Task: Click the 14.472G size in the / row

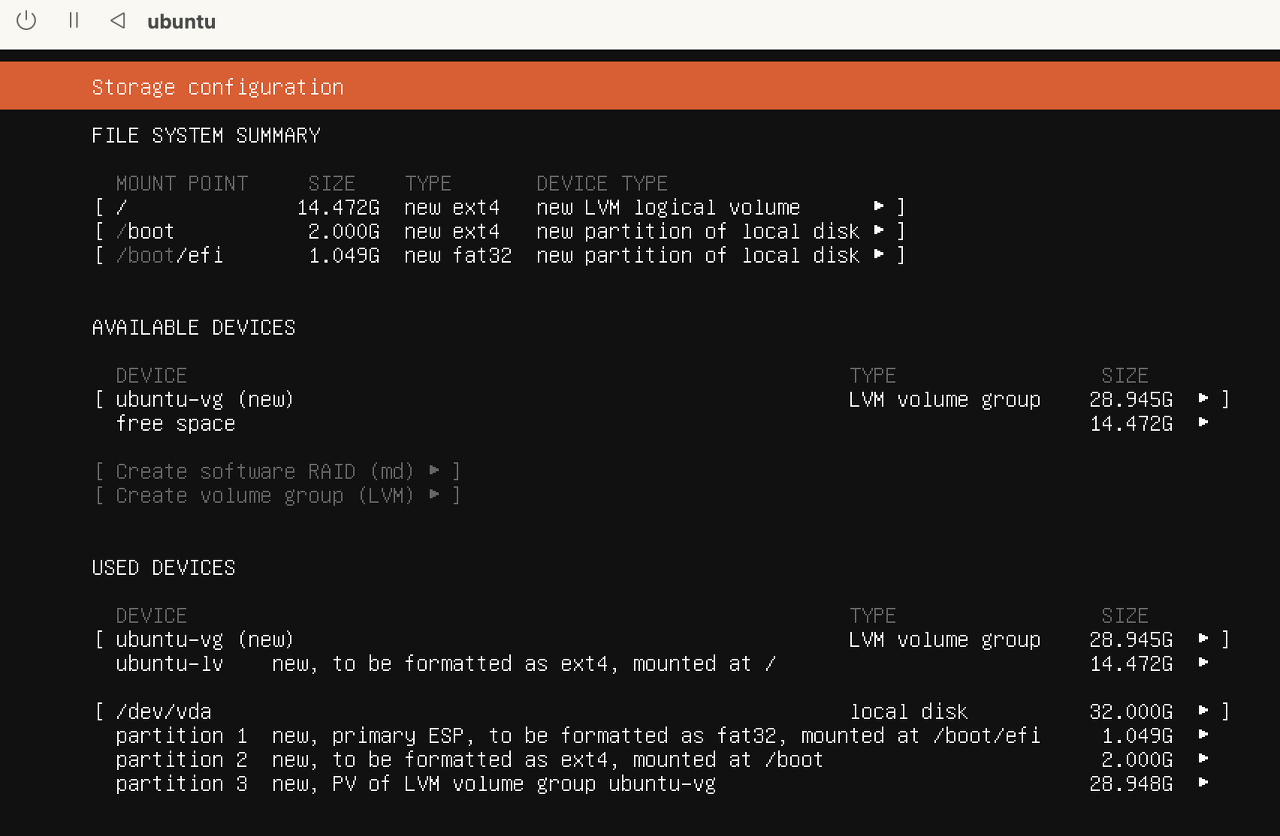Action: (338, 207)
